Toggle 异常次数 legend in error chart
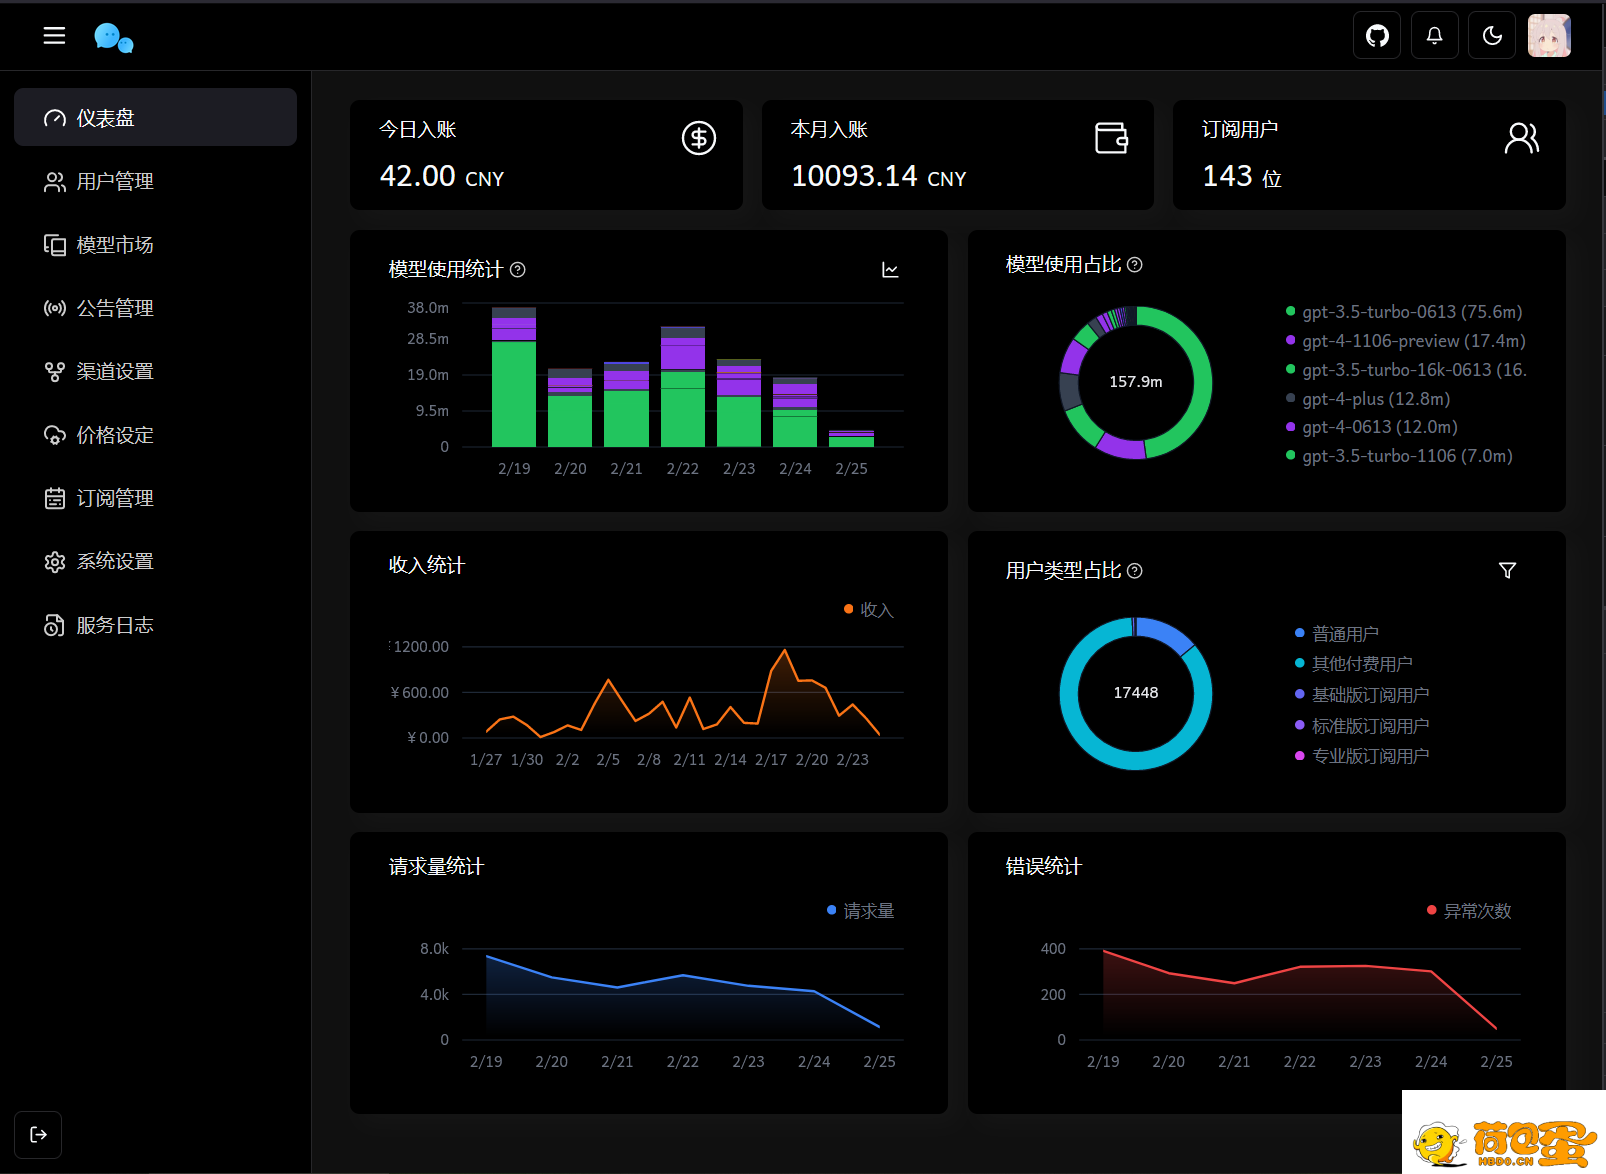Image resolution: width=1606 pixels, height=1174 pixels. coord(1469,911)
